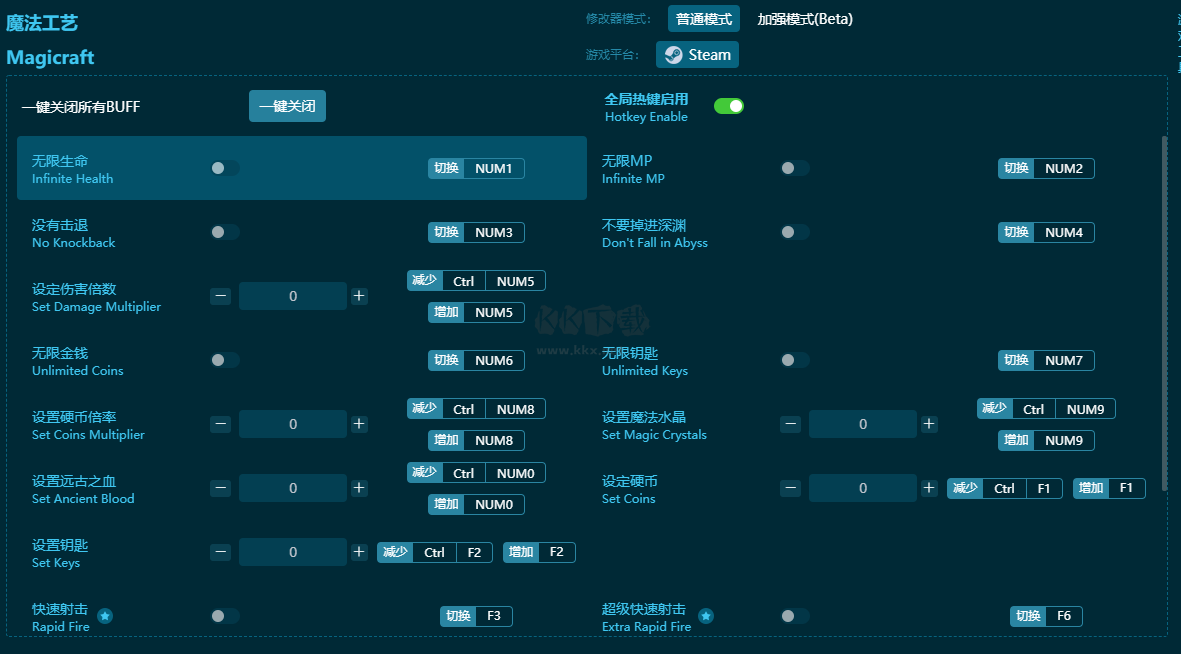This screenshot has width=1181, height=654.
Task: Click the star icon beside Rapid Fire
Action: click(105, 616)
